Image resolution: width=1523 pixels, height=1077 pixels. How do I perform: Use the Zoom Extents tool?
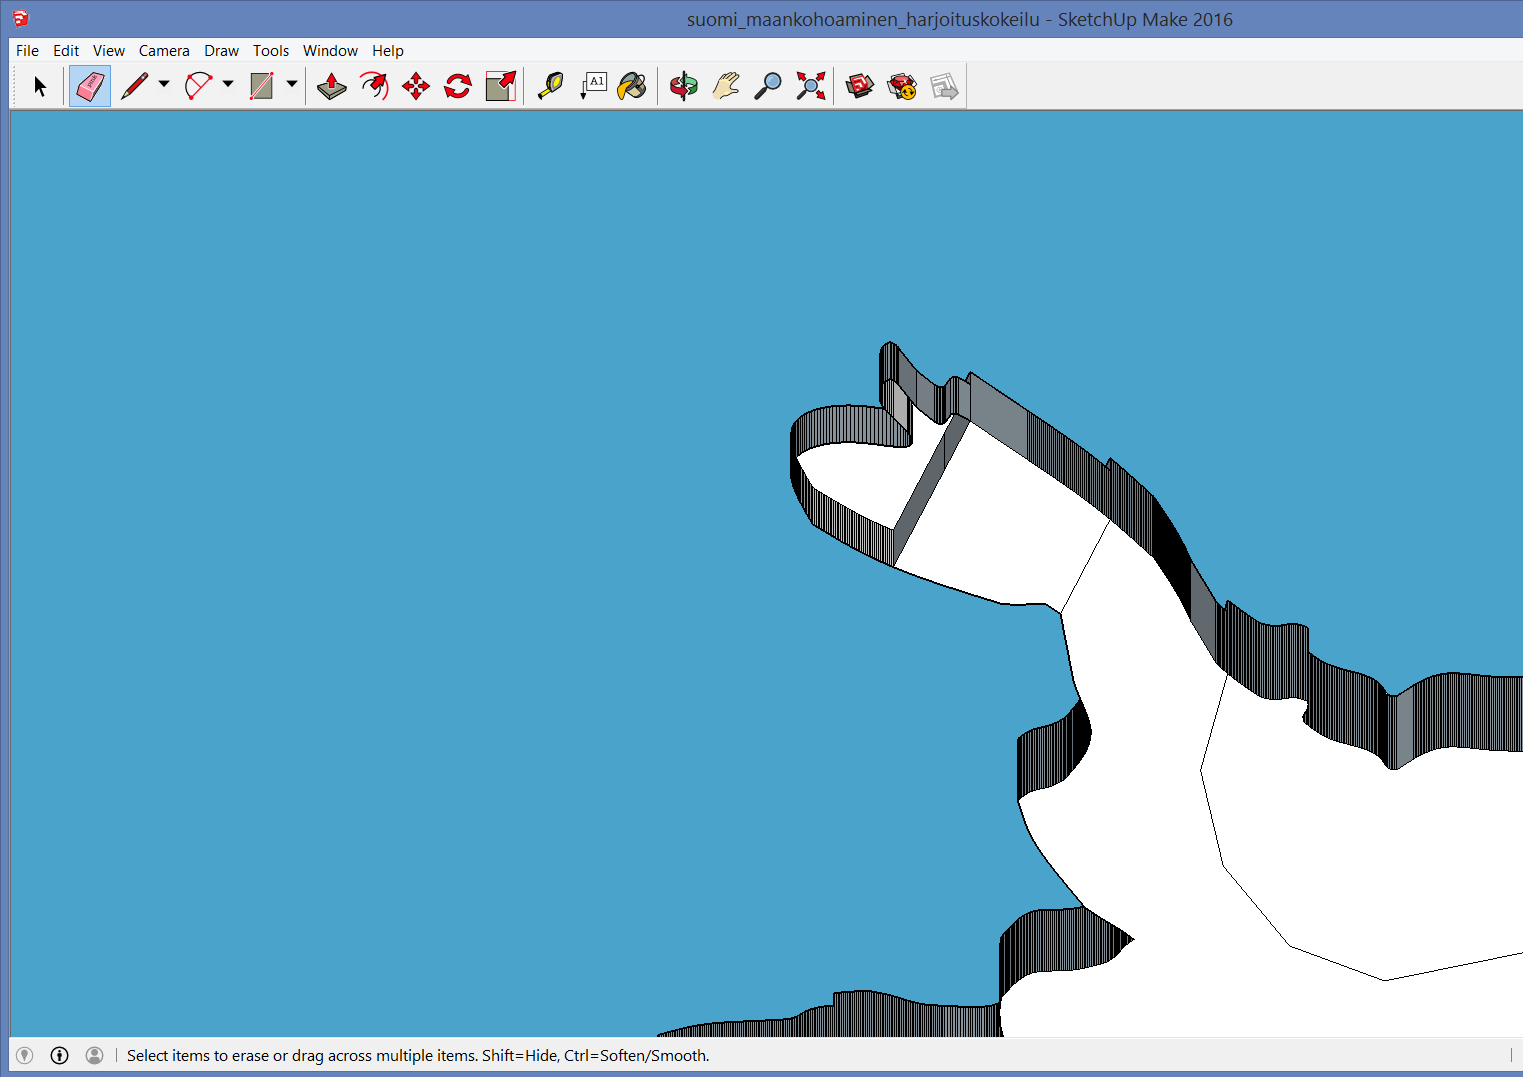(x=811, y=87)
